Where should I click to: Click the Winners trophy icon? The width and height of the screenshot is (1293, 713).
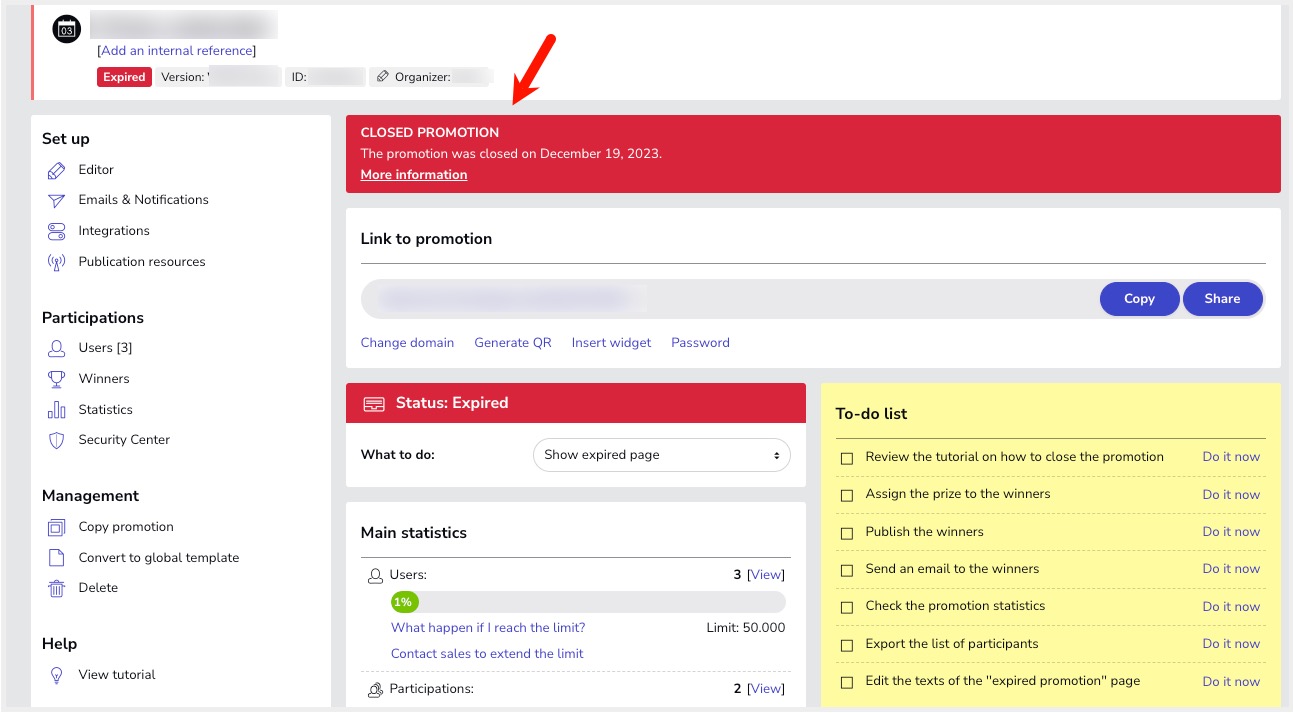[x=57, y=379]
